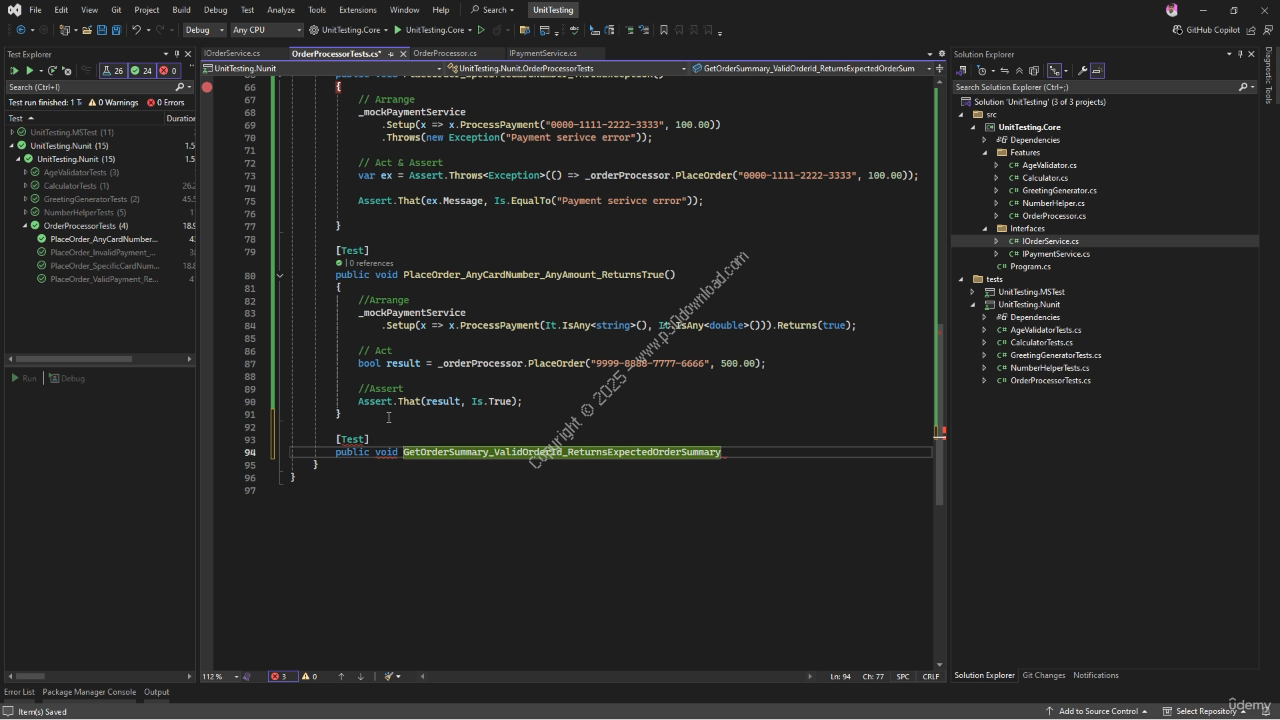
Task: Collapse the code region at line 80
Action: click(x=280, y=275)
